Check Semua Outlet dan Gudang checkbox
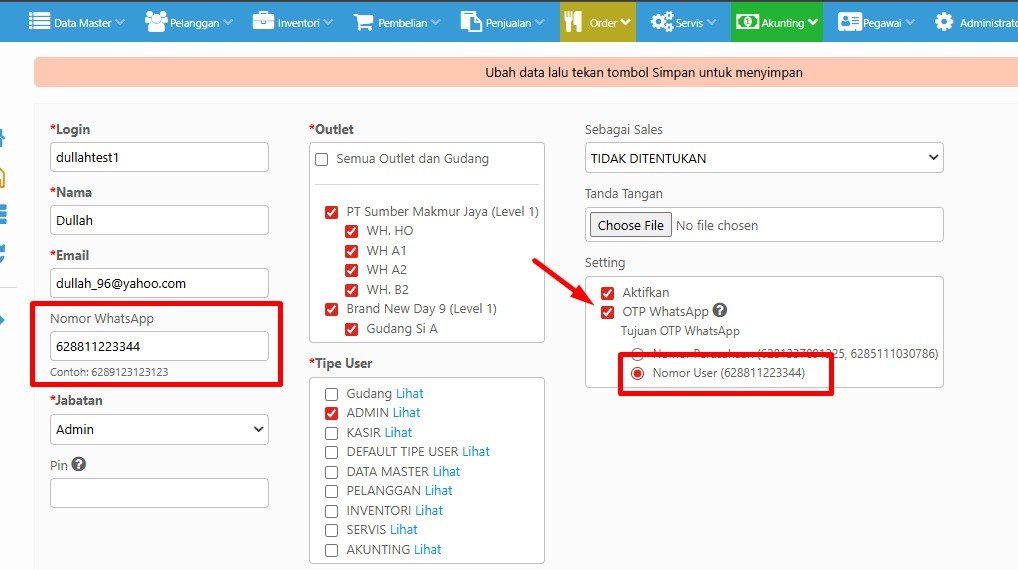This screenshot has width=1018, height=570. [322, 159]
